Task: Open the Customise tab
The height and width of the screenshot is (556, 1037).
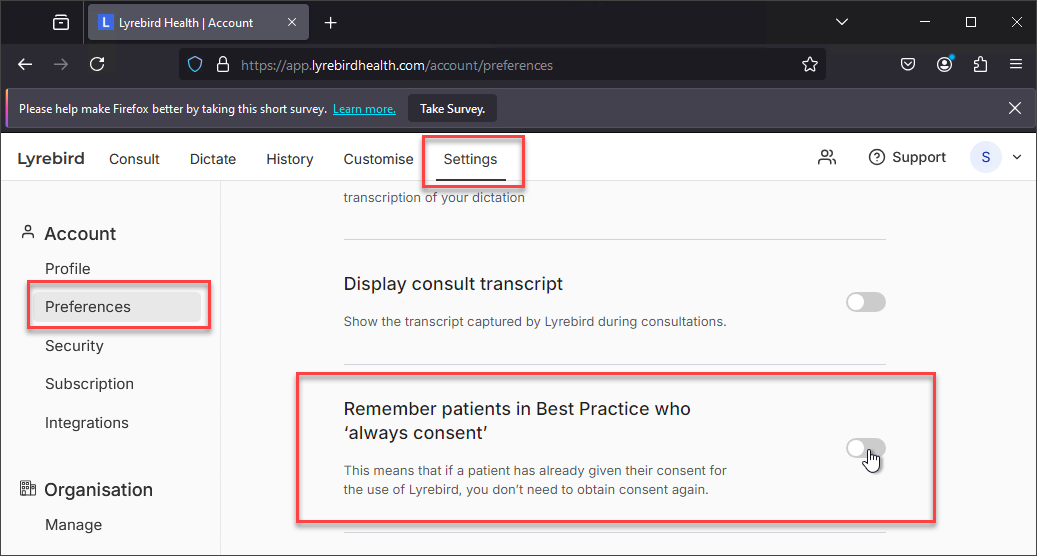Action: (x=378, y=159)
